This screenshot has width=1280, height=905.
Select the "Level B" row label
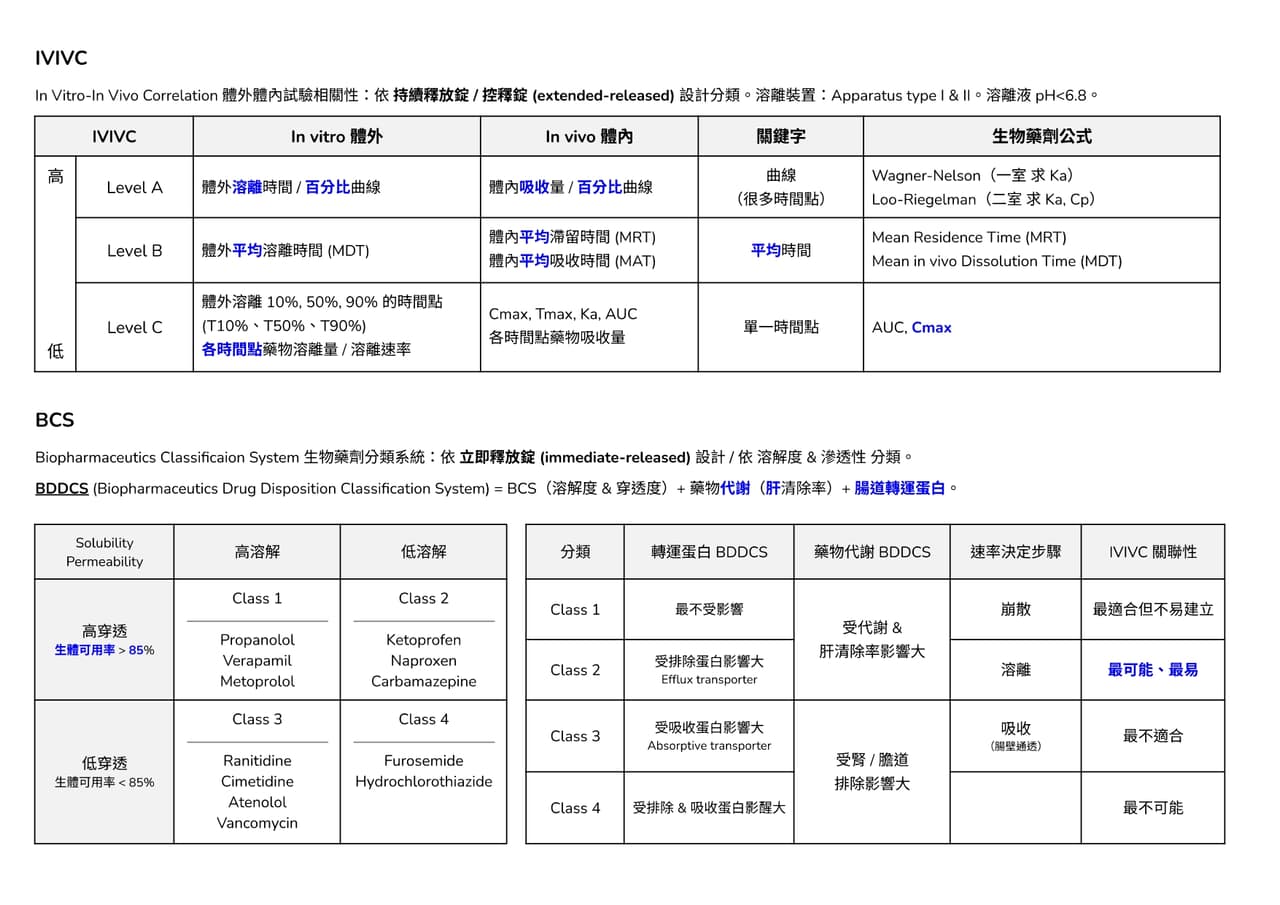[x=134, y=251]
